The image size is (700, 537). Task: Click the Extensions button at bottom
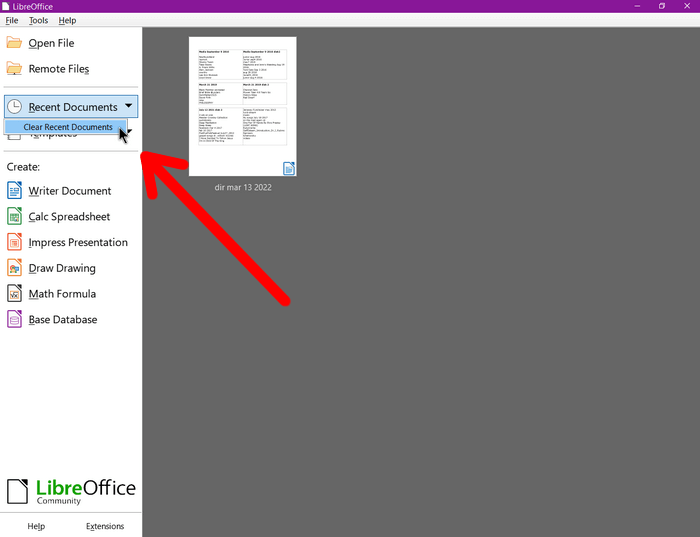point(105,526)
